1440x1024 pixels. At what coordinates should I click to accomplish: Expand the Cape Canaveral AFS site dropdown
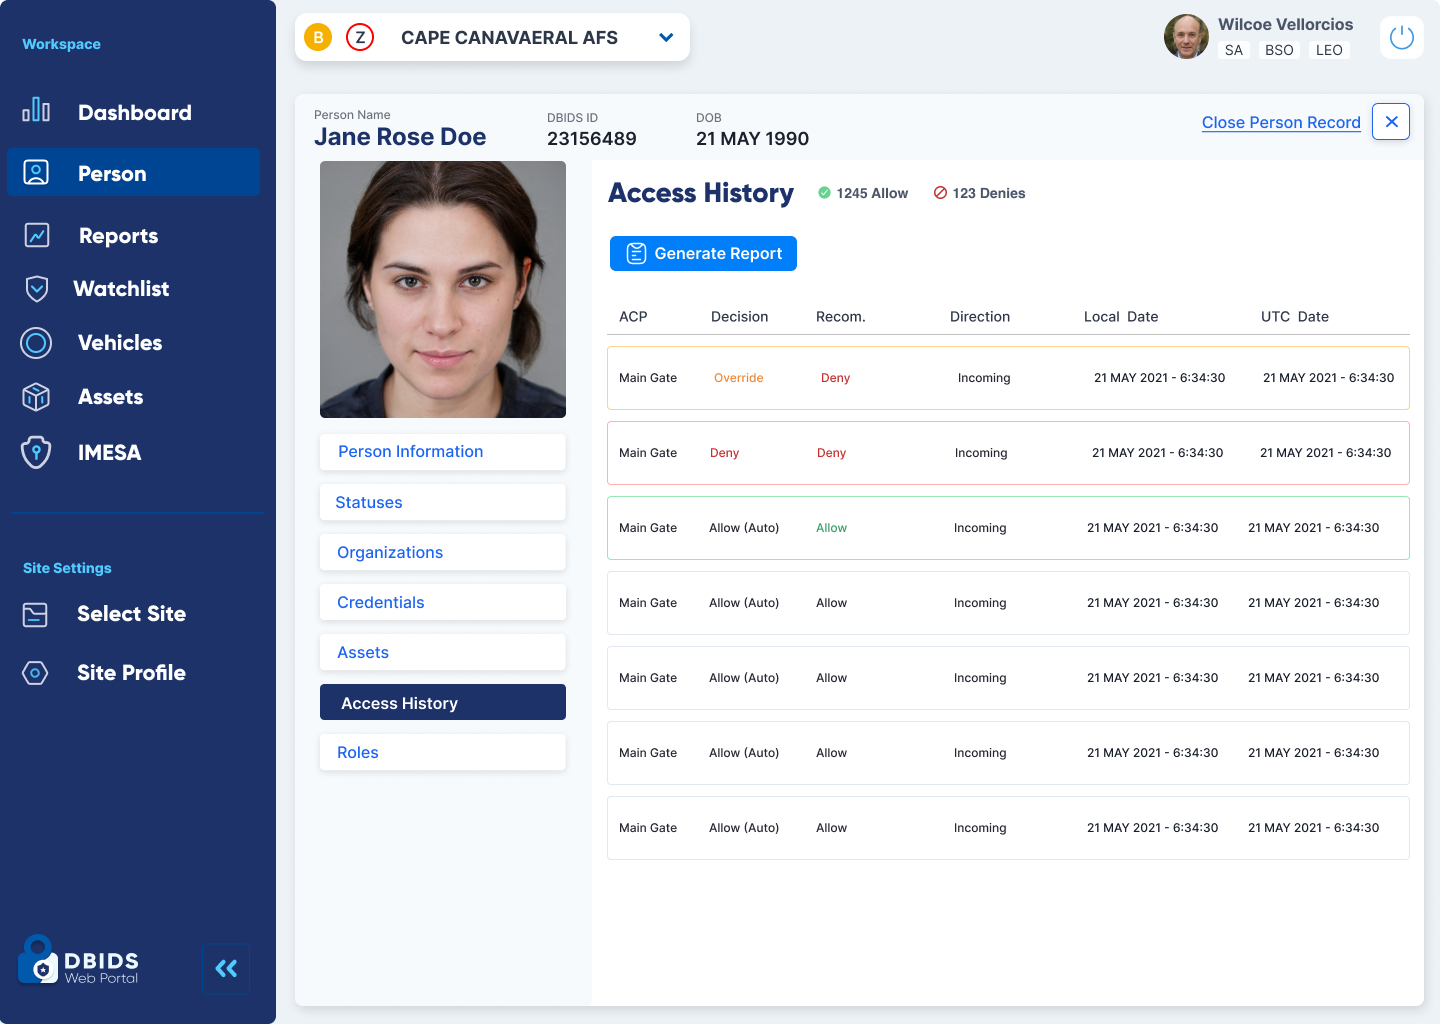tap(666, 38)
